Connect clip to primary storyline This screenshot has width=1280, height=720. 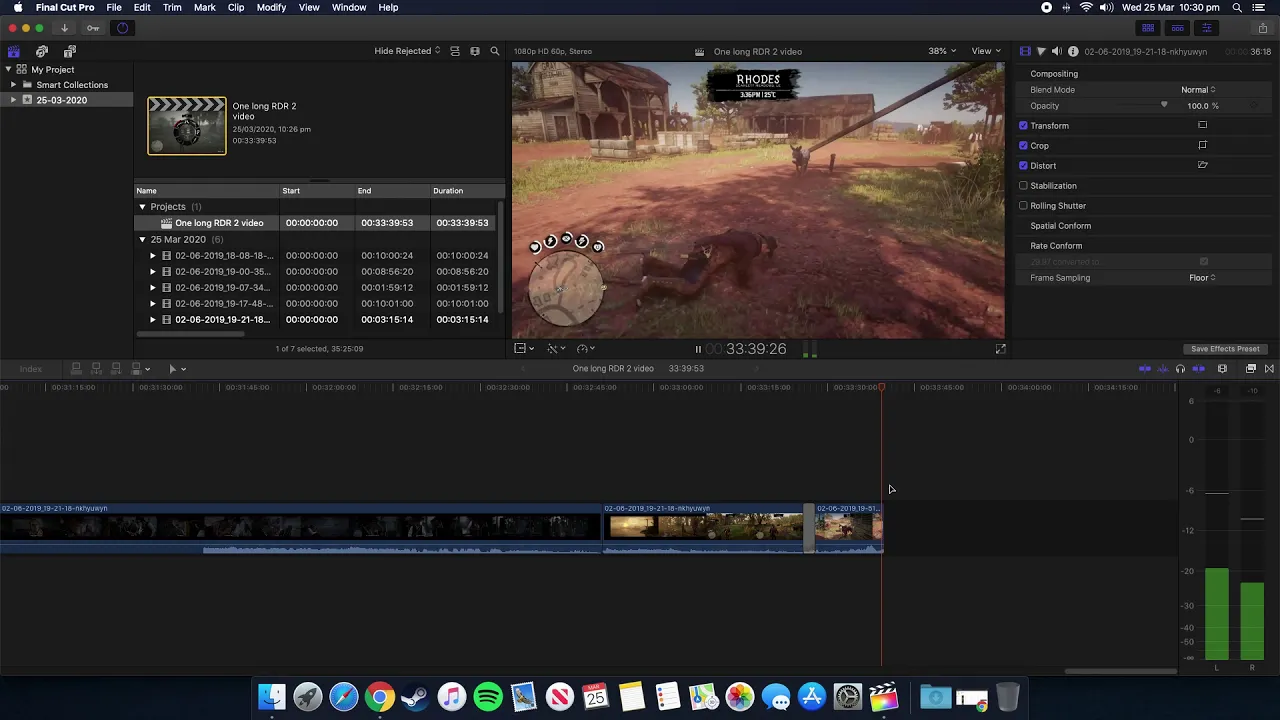tap(75, 369)
